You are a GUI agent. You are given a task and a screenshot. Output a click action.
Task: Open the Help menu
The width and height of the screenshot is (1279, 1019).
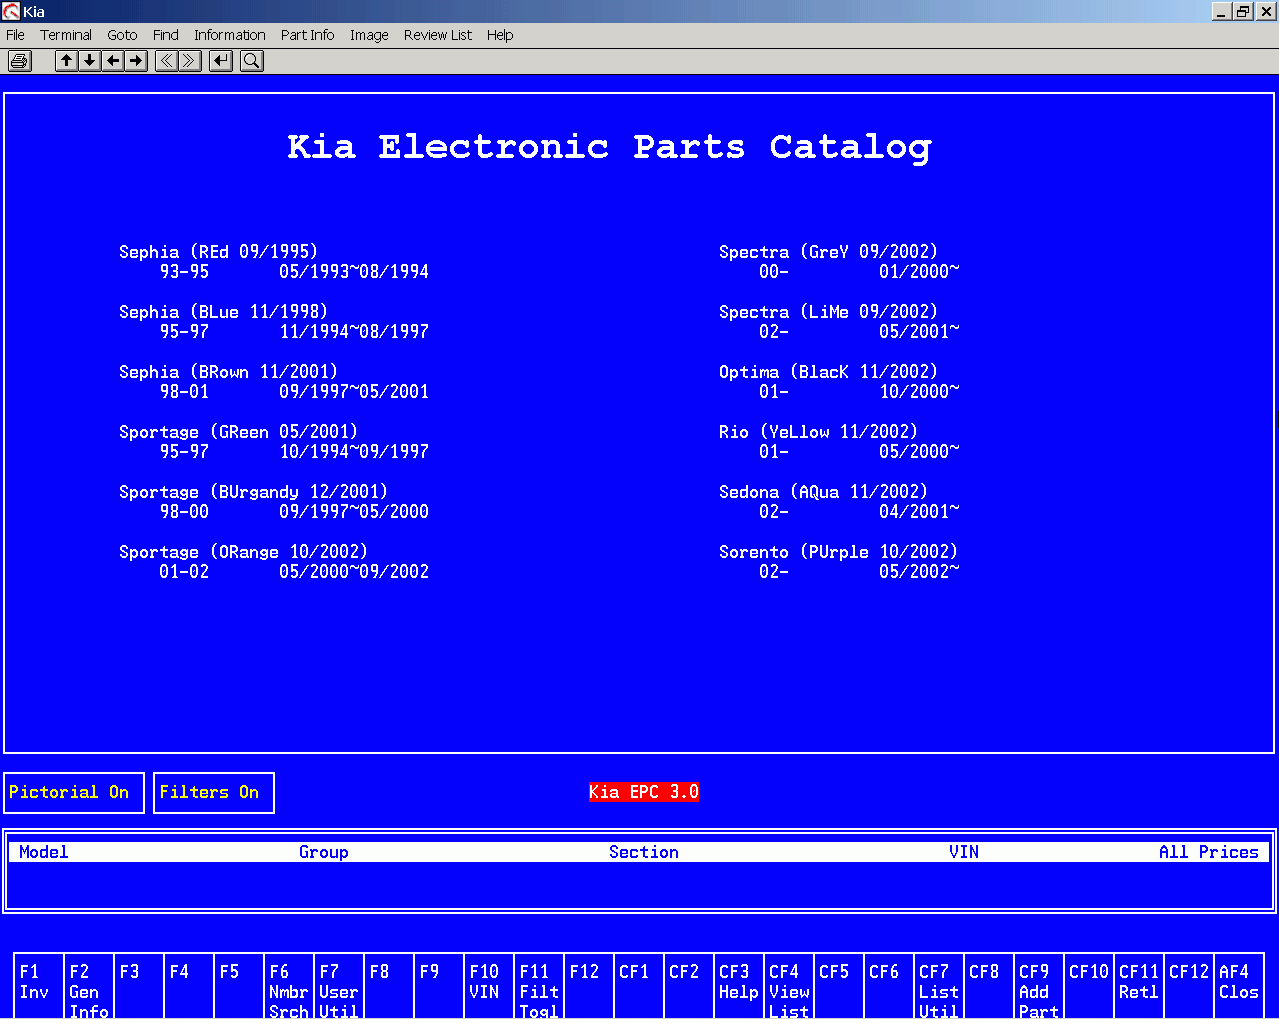pyautogui.click(x=500, y=35)
